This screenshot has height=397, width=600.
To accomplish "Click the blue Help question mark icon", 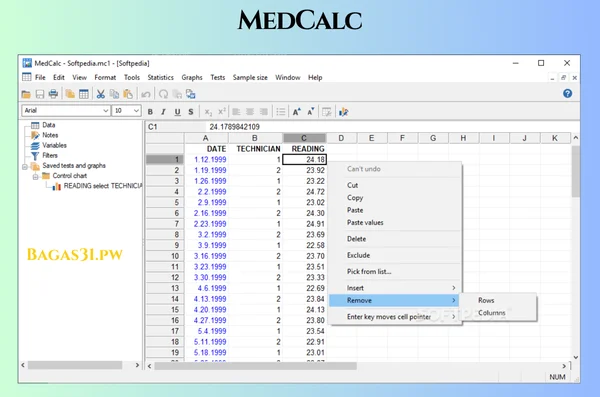I will 567,93.
